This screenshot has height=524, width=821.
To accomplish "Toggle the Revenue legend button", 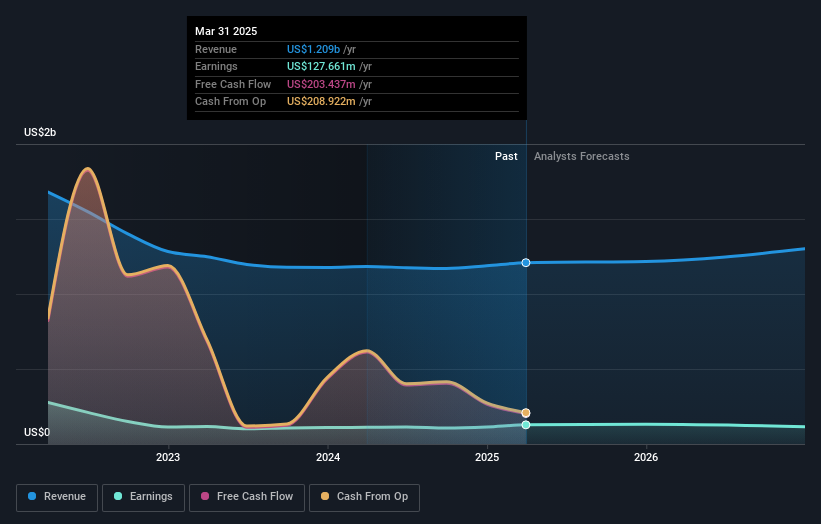I will [57, 497].
